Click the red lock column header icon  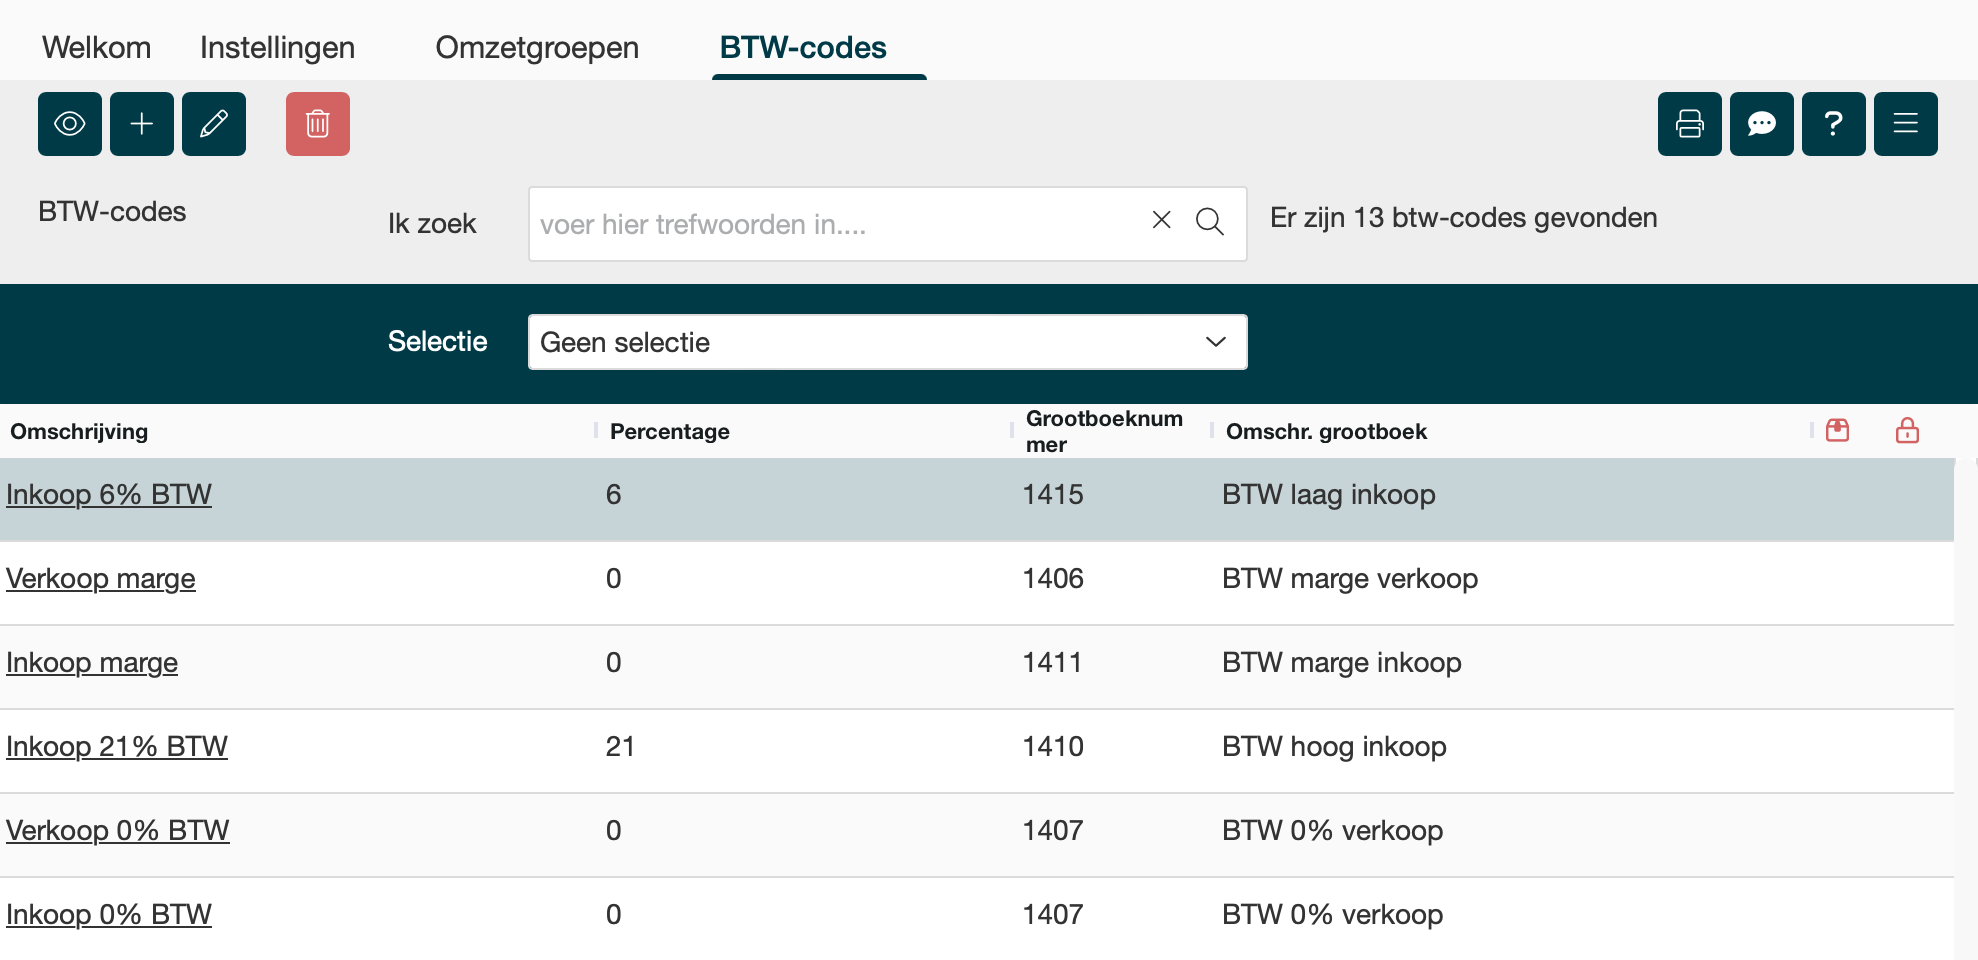[x=1907, y=431]
